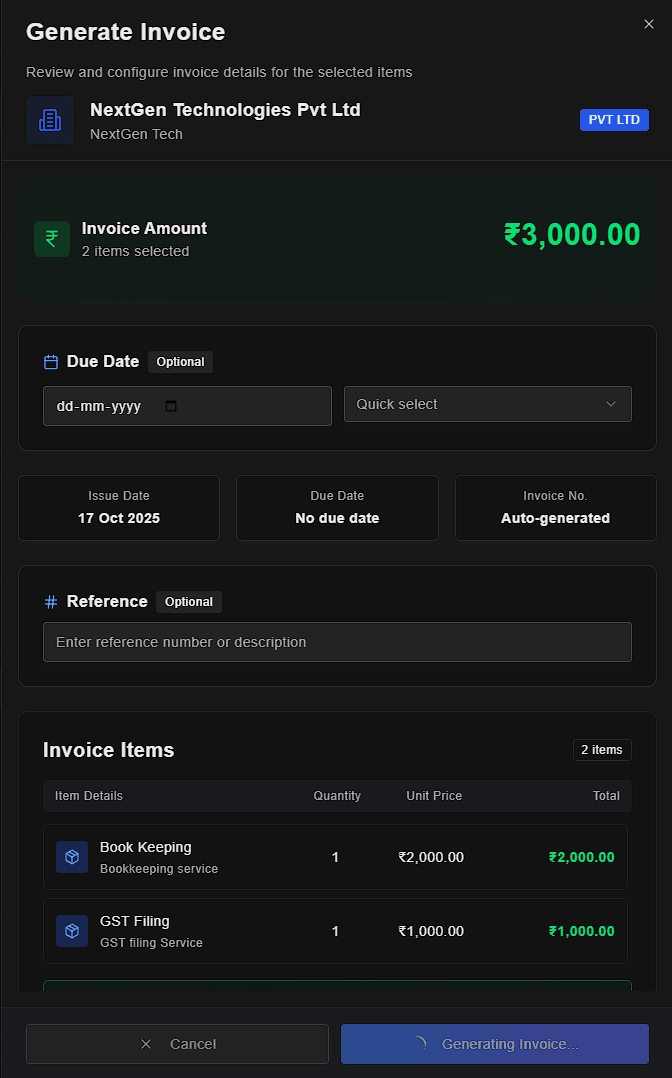Viewport: 672px width, 1078px height.
Task: Select the Issue Date card showing 17 Oct 2025
Action: [x=118, y=508]
